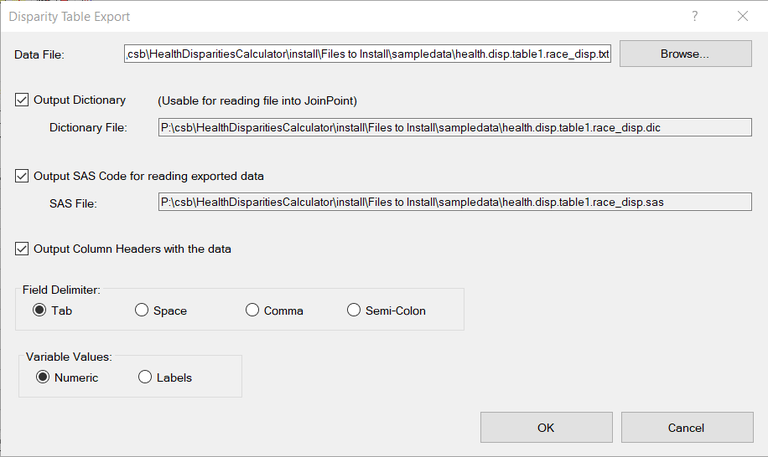768x457 pixels.
Task: Select Numeric variable values
Action: 44,378
